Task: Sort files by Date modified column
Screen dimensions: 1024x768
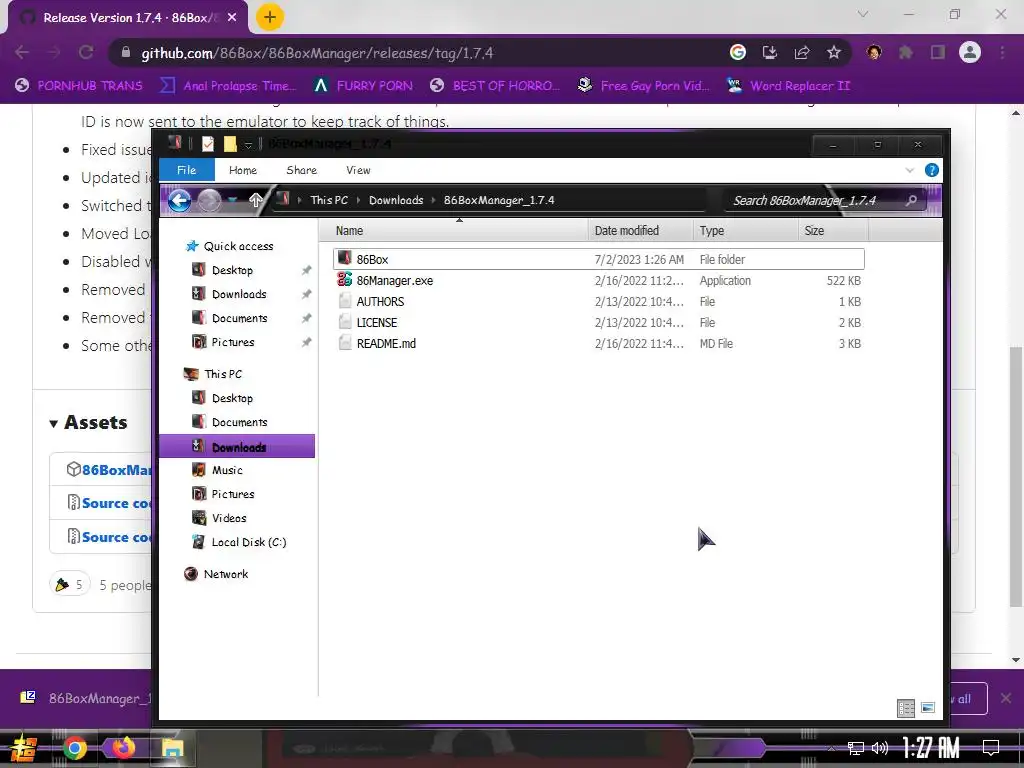Action: [x=641, y=231]
